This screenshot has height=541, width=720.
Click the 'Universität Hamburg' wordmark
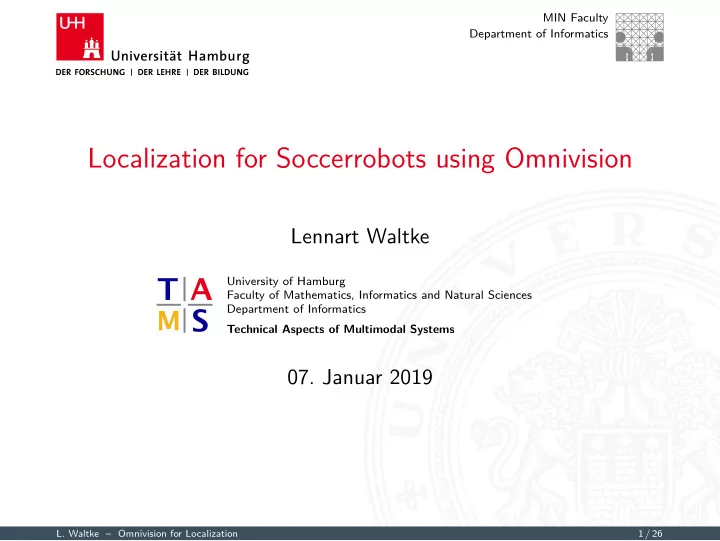coord(180,56)
